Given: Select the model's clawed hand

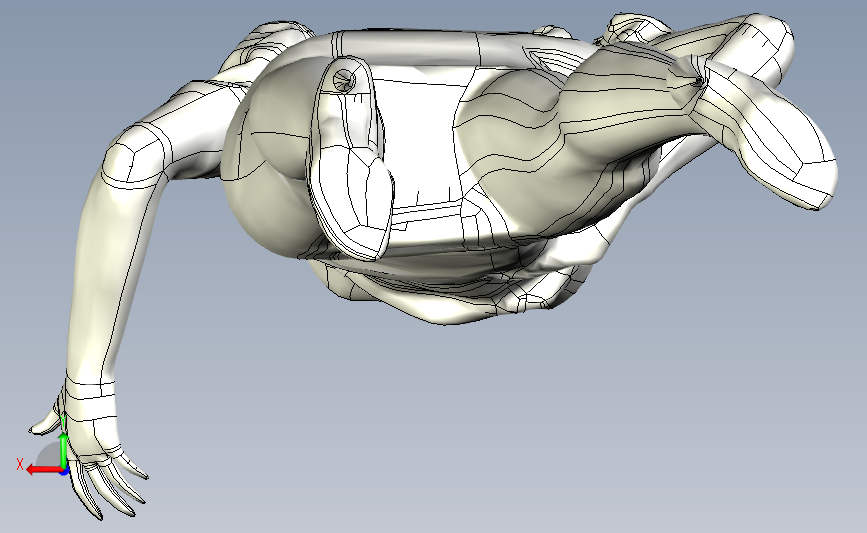Looking at the screenshot, I should coord(91,457).
